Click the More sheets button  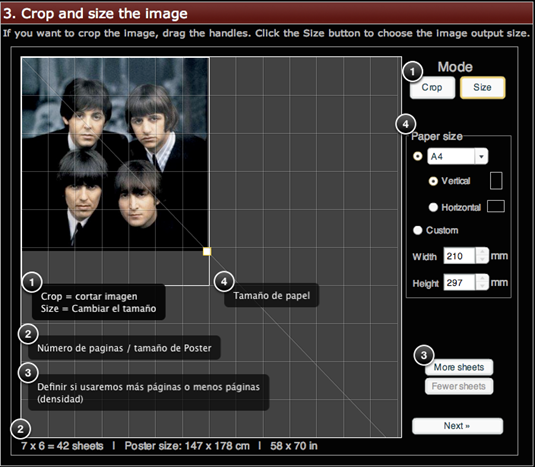pos(459,367)
